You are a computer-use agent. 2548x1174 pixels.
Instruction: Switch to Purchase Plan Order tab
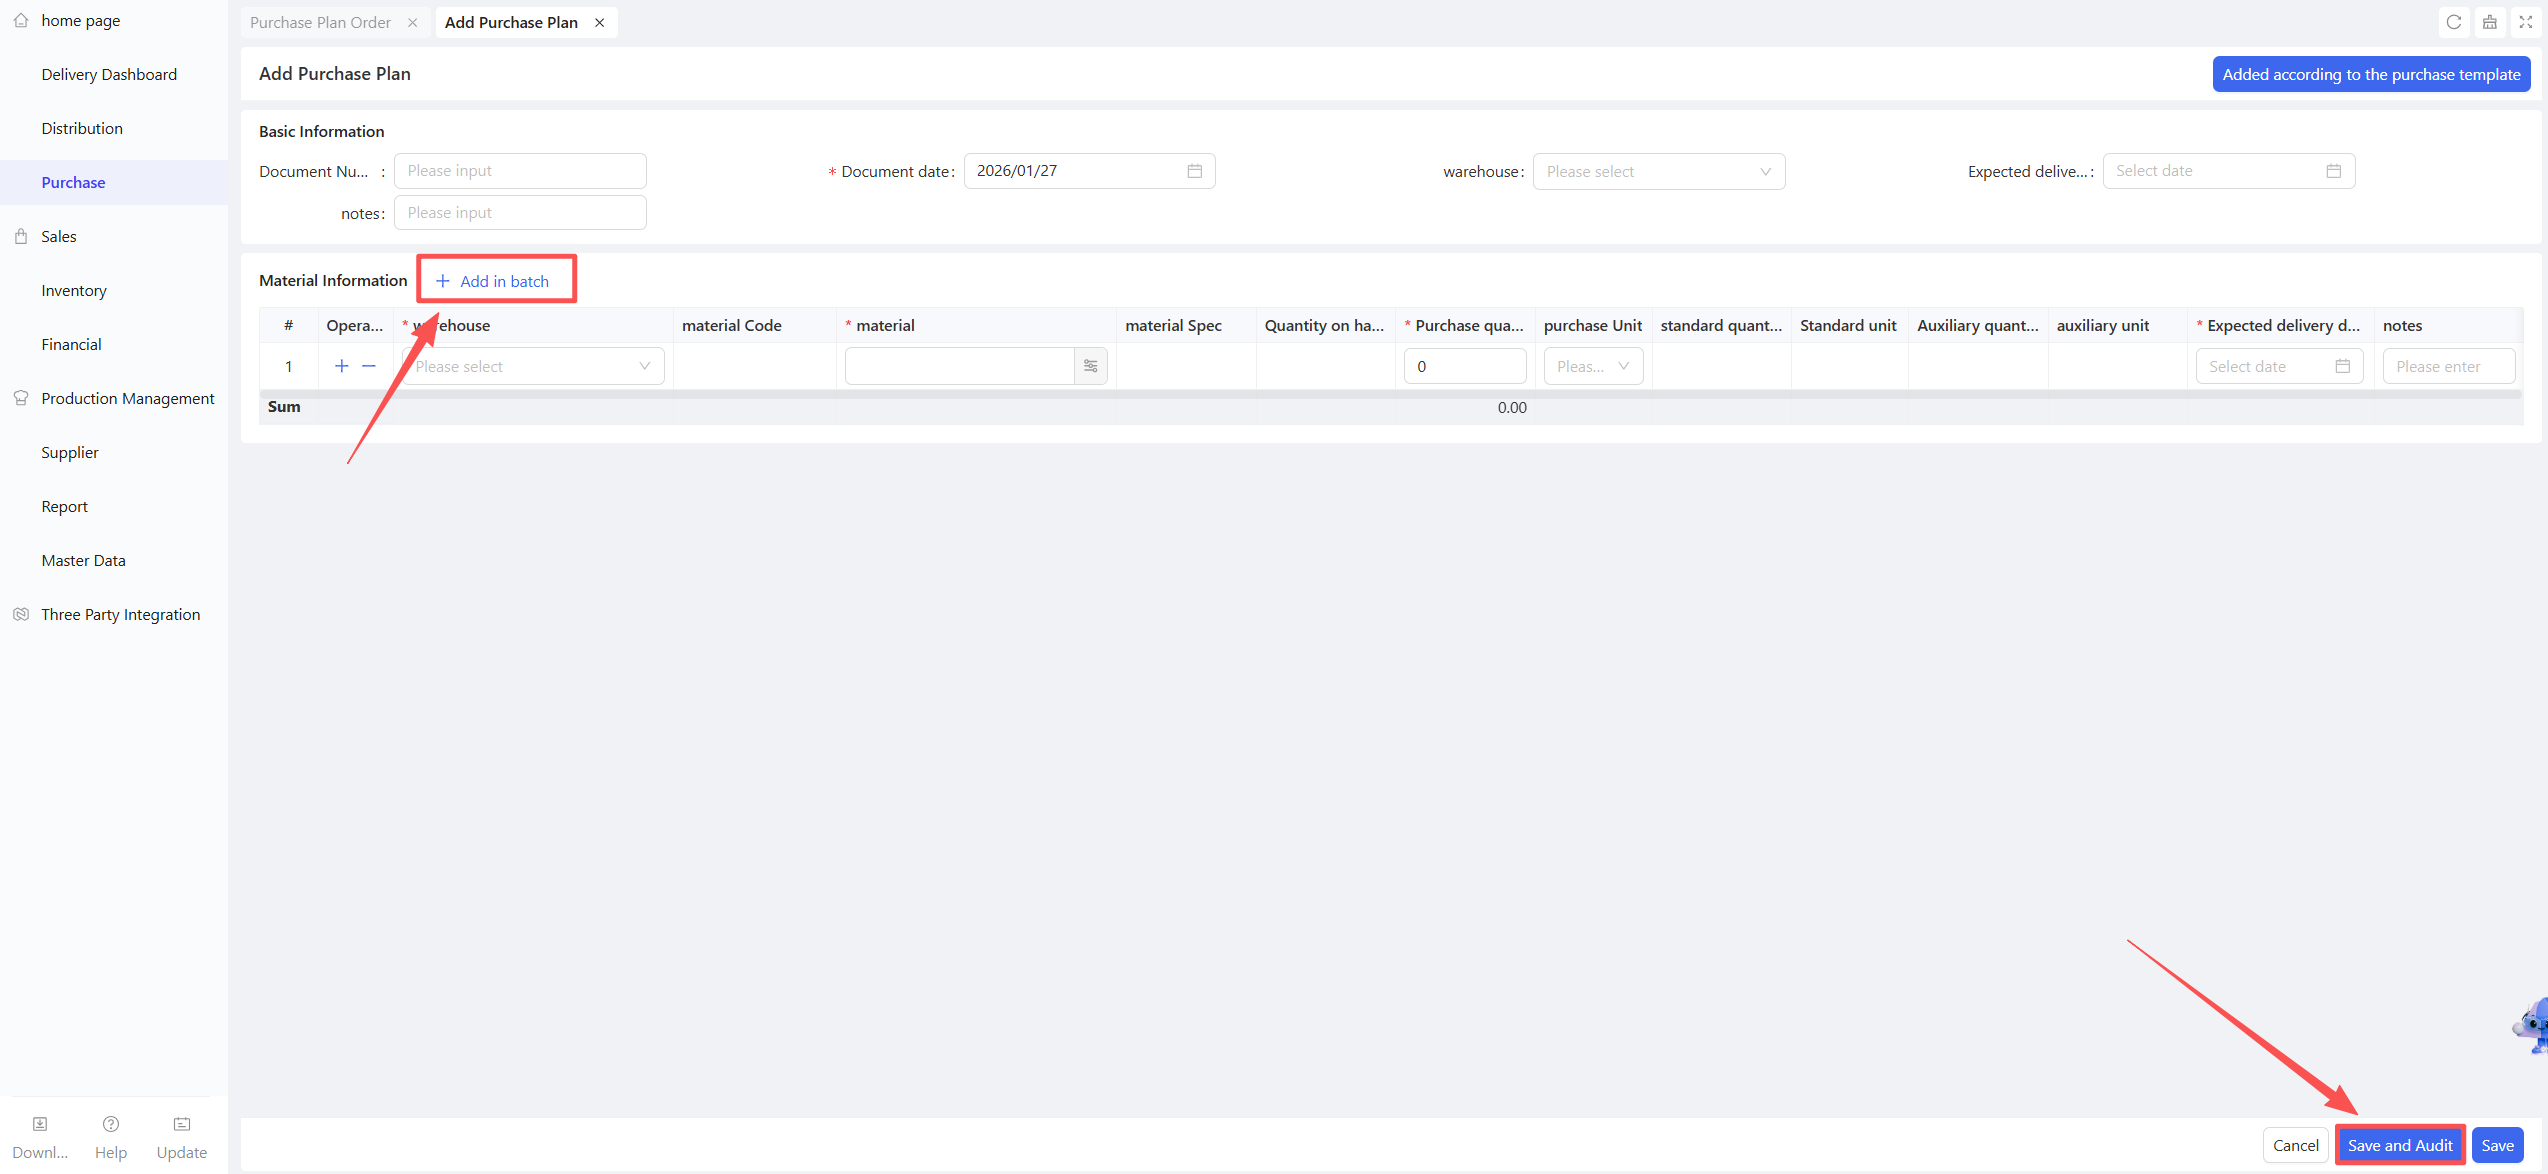point(320,22)
